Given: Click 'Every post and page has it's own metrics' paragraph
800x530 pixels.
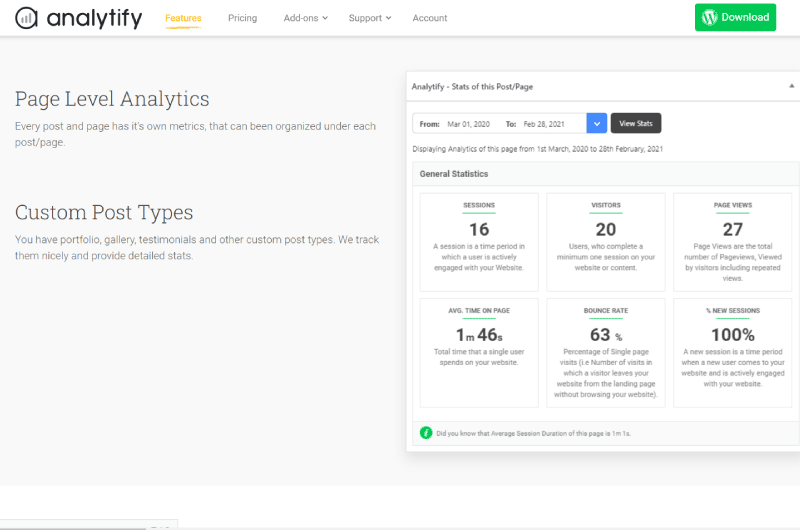Looking at the screenshot, I should 195,134.
